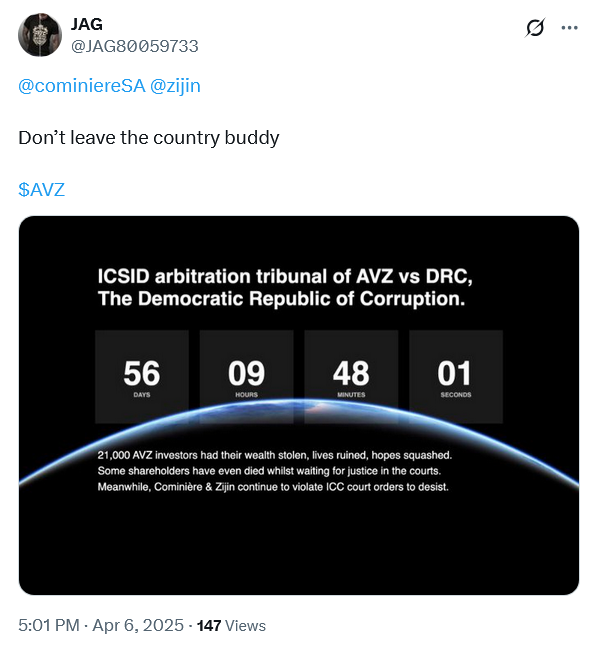Click the 48 minutes countdown box
598x646 pixels.
tap(351, 377)
